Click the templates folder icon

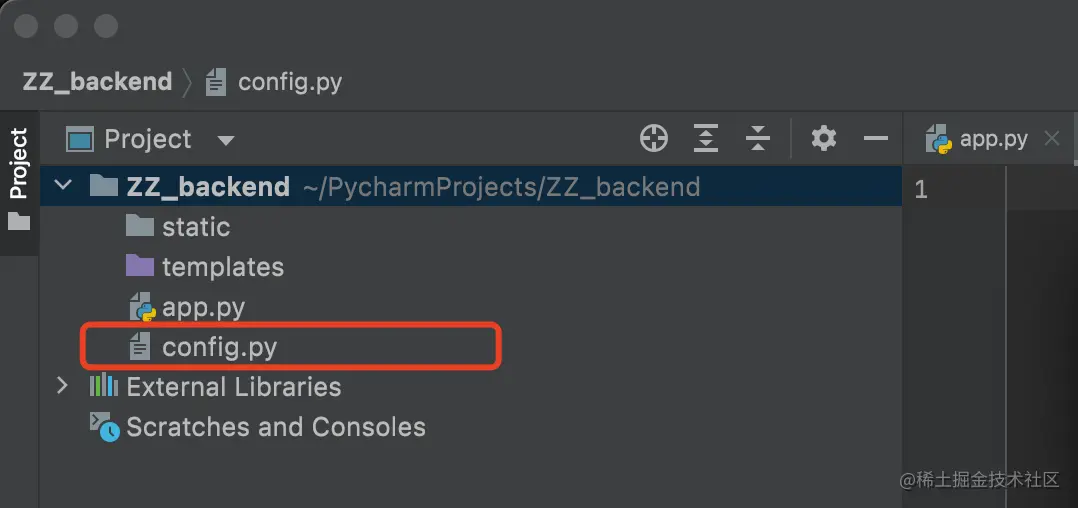(140, 267)
